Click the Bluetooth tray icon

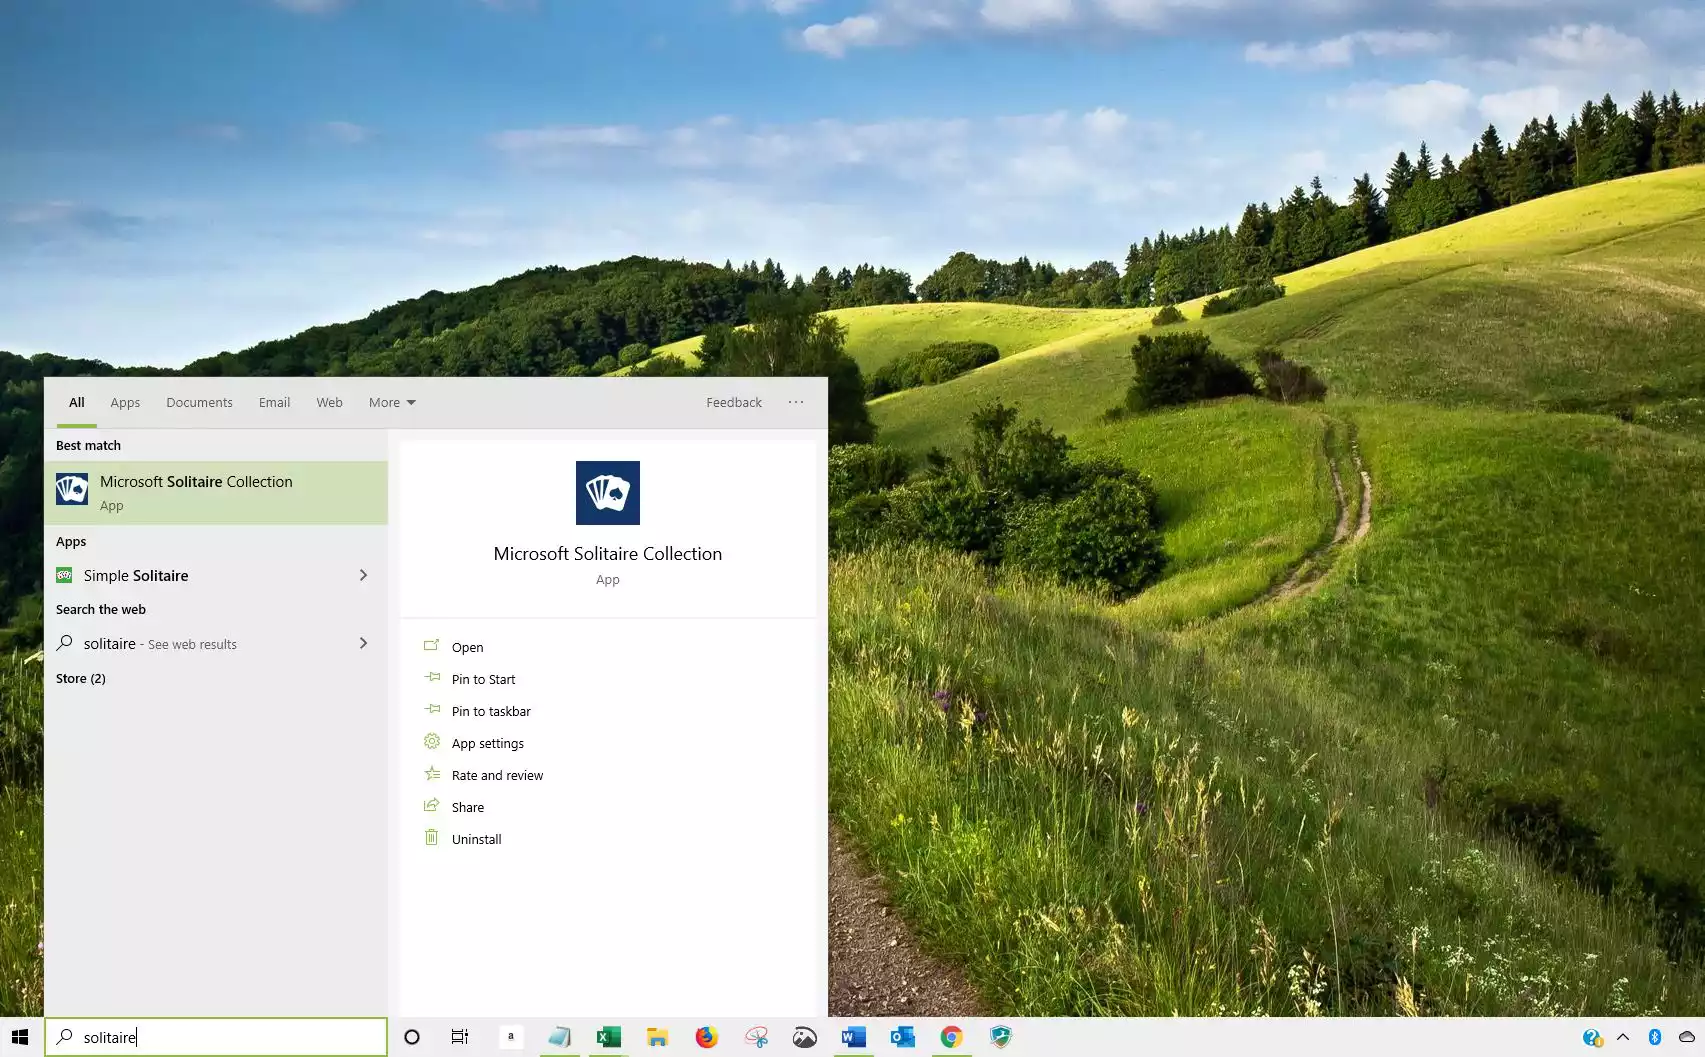tap(1655, 1037)
